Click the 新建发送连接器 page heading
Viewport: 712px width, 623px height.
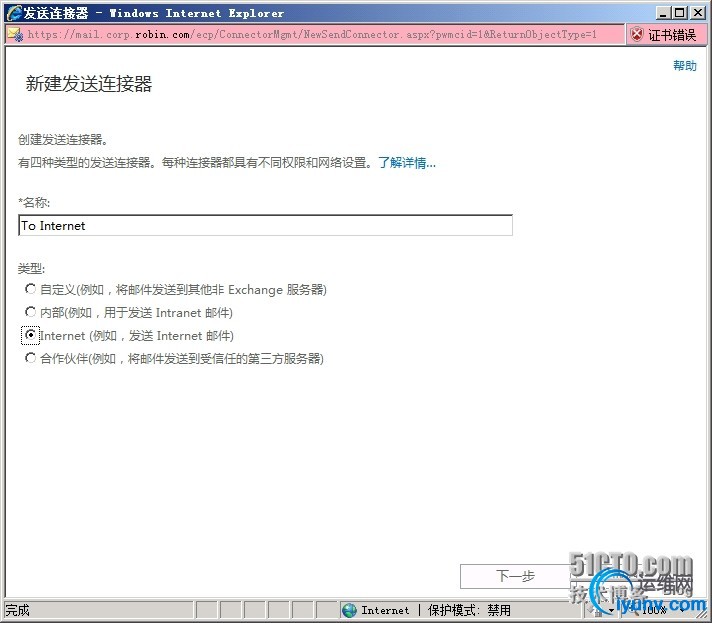[x=89, y=84]
